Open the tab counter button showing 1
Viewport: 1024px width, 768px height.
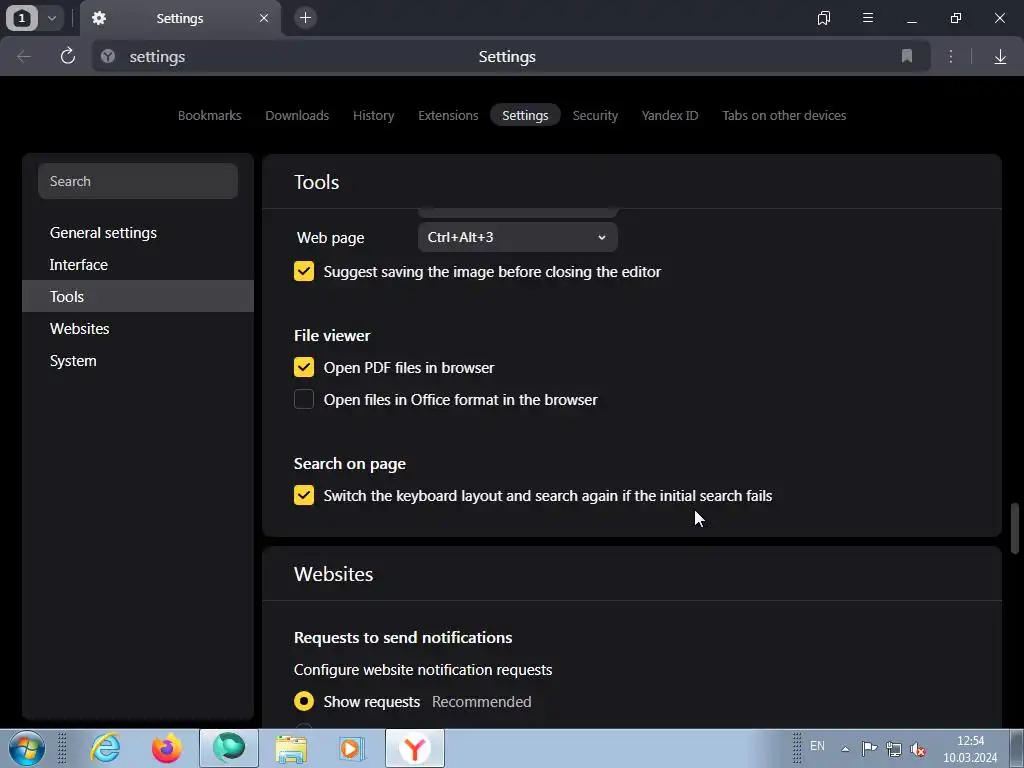tap(22, 18)
